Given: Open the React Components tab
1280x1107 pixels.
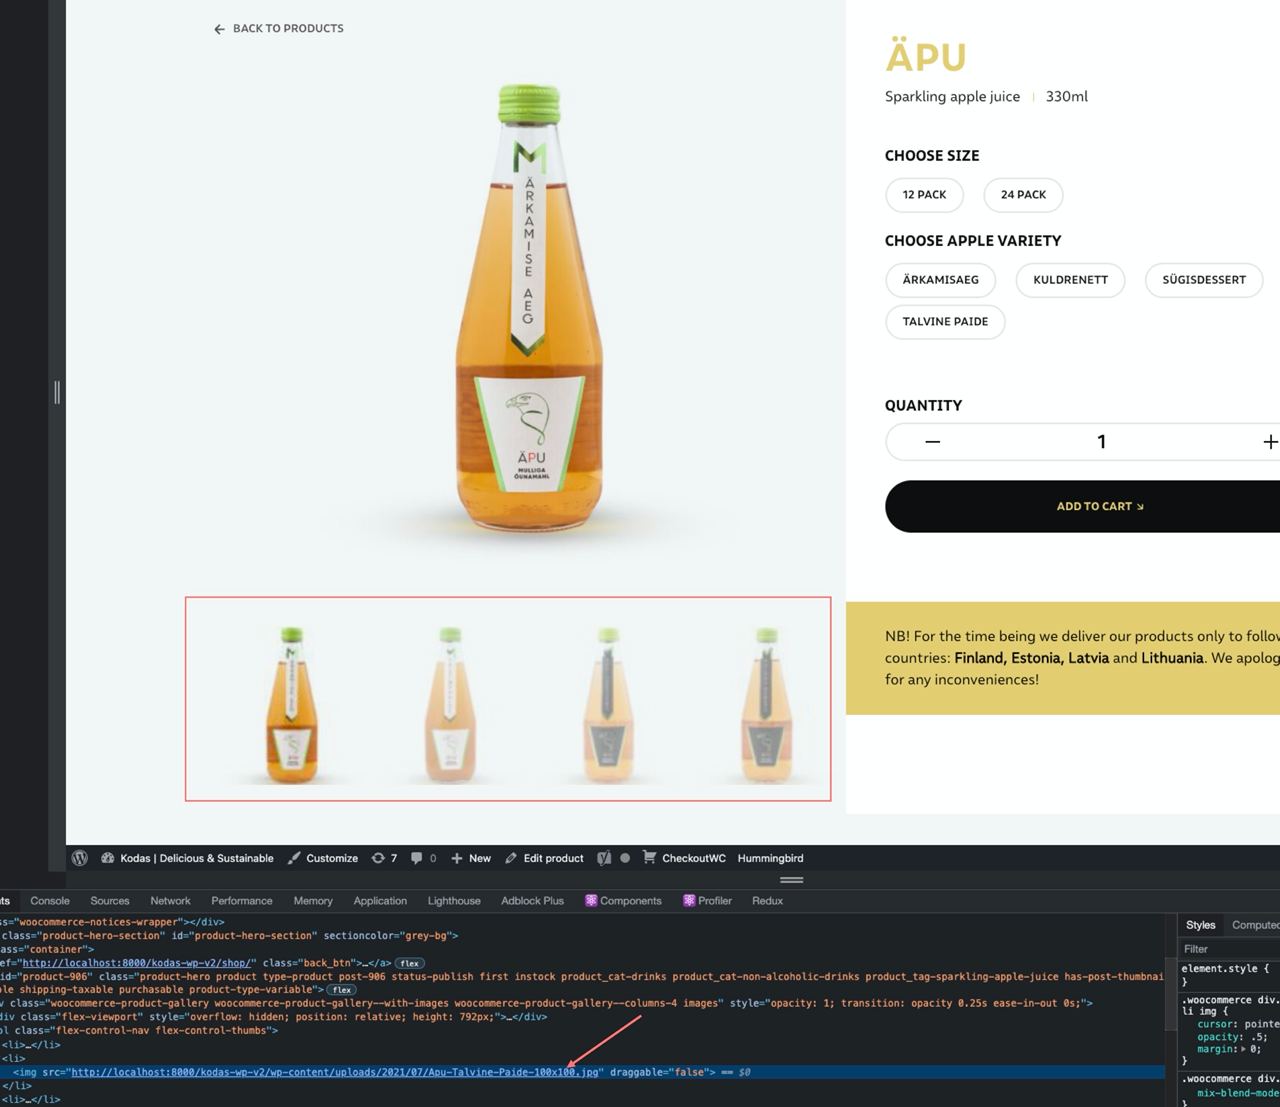Looking at the screenshot, I should 623,901.
